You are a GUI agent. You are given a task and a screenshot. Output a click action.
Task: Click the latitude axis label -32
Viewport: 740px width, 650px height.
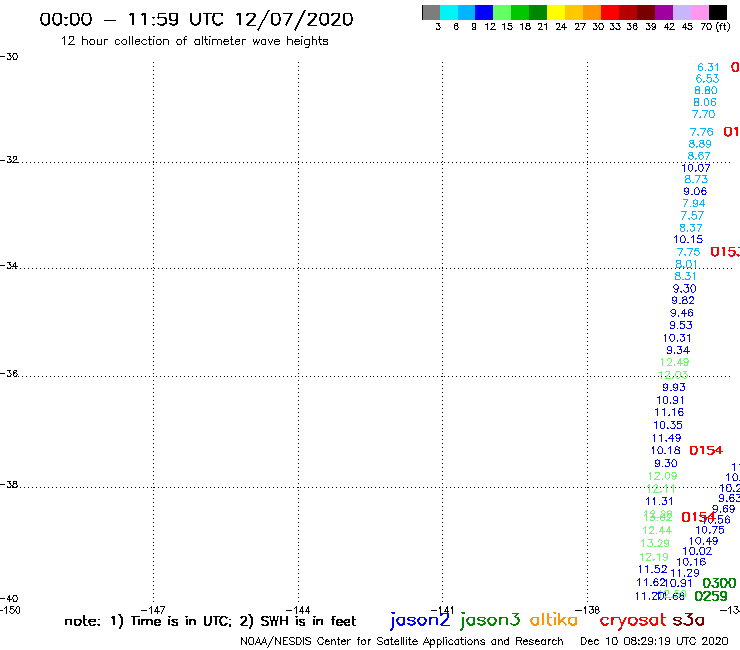pos(9,160)
